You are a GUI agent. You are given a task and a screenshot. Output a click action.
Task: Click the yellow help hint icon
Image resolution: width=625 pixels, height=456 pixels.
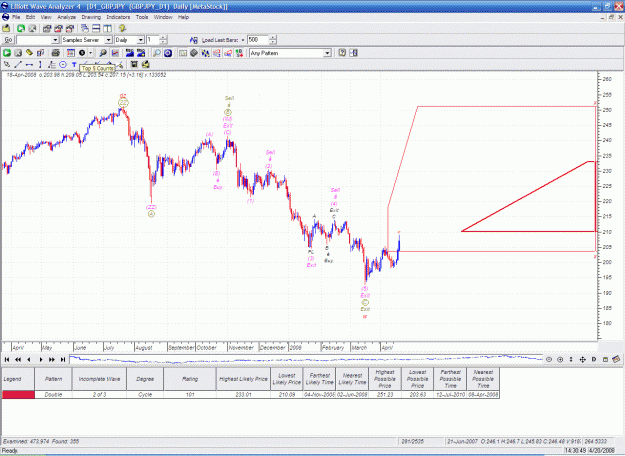(x=122, y=28)
